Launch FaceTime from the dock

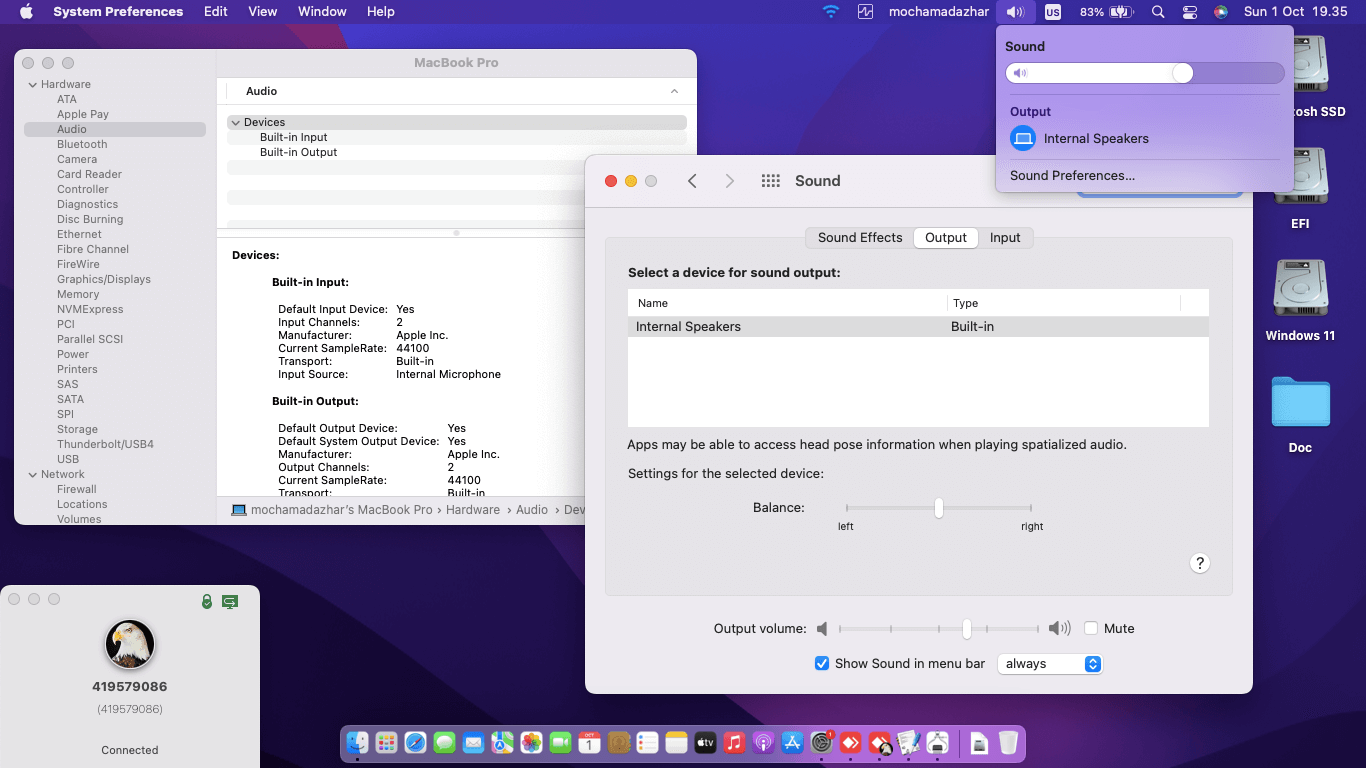[x=560, y=743]
